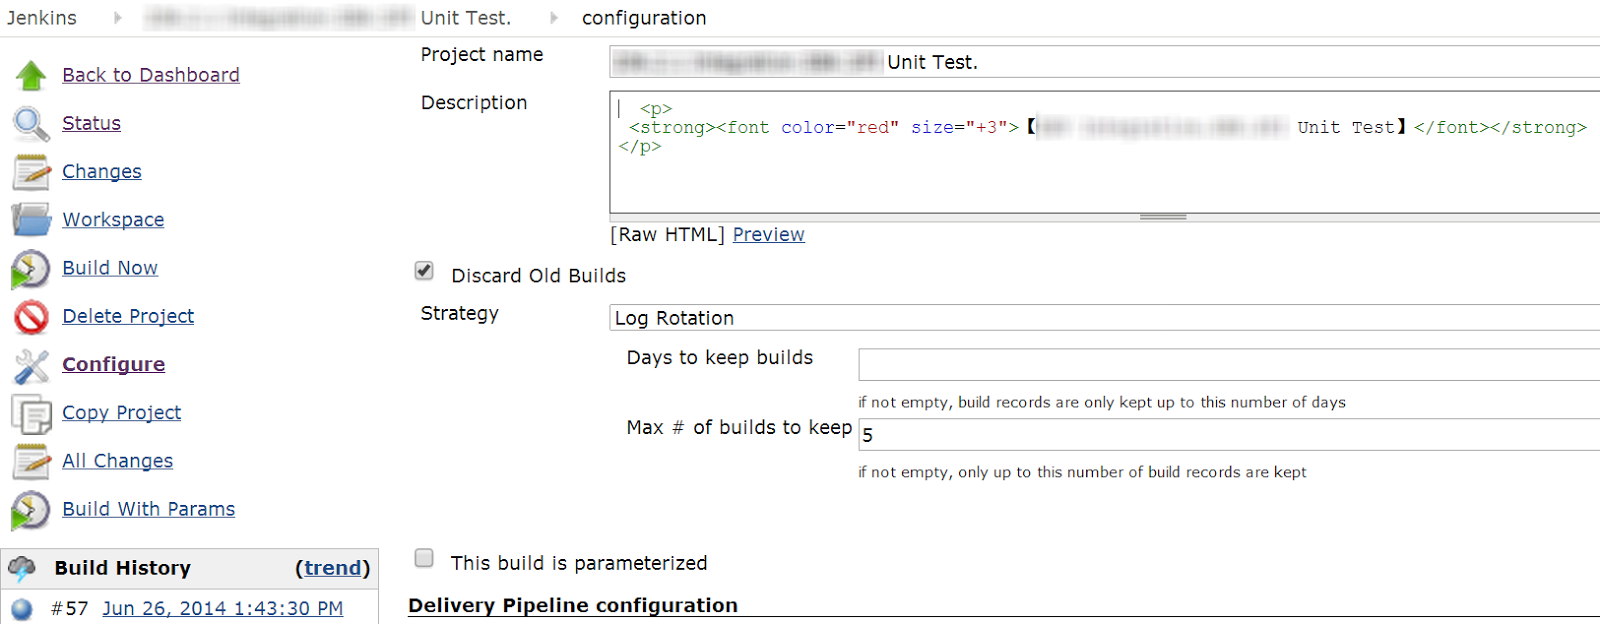Image resolution: width=1600 pixels, height=624 pixels.
Task: Click the Status magnifier icon
Action: (x=31, y=123)
